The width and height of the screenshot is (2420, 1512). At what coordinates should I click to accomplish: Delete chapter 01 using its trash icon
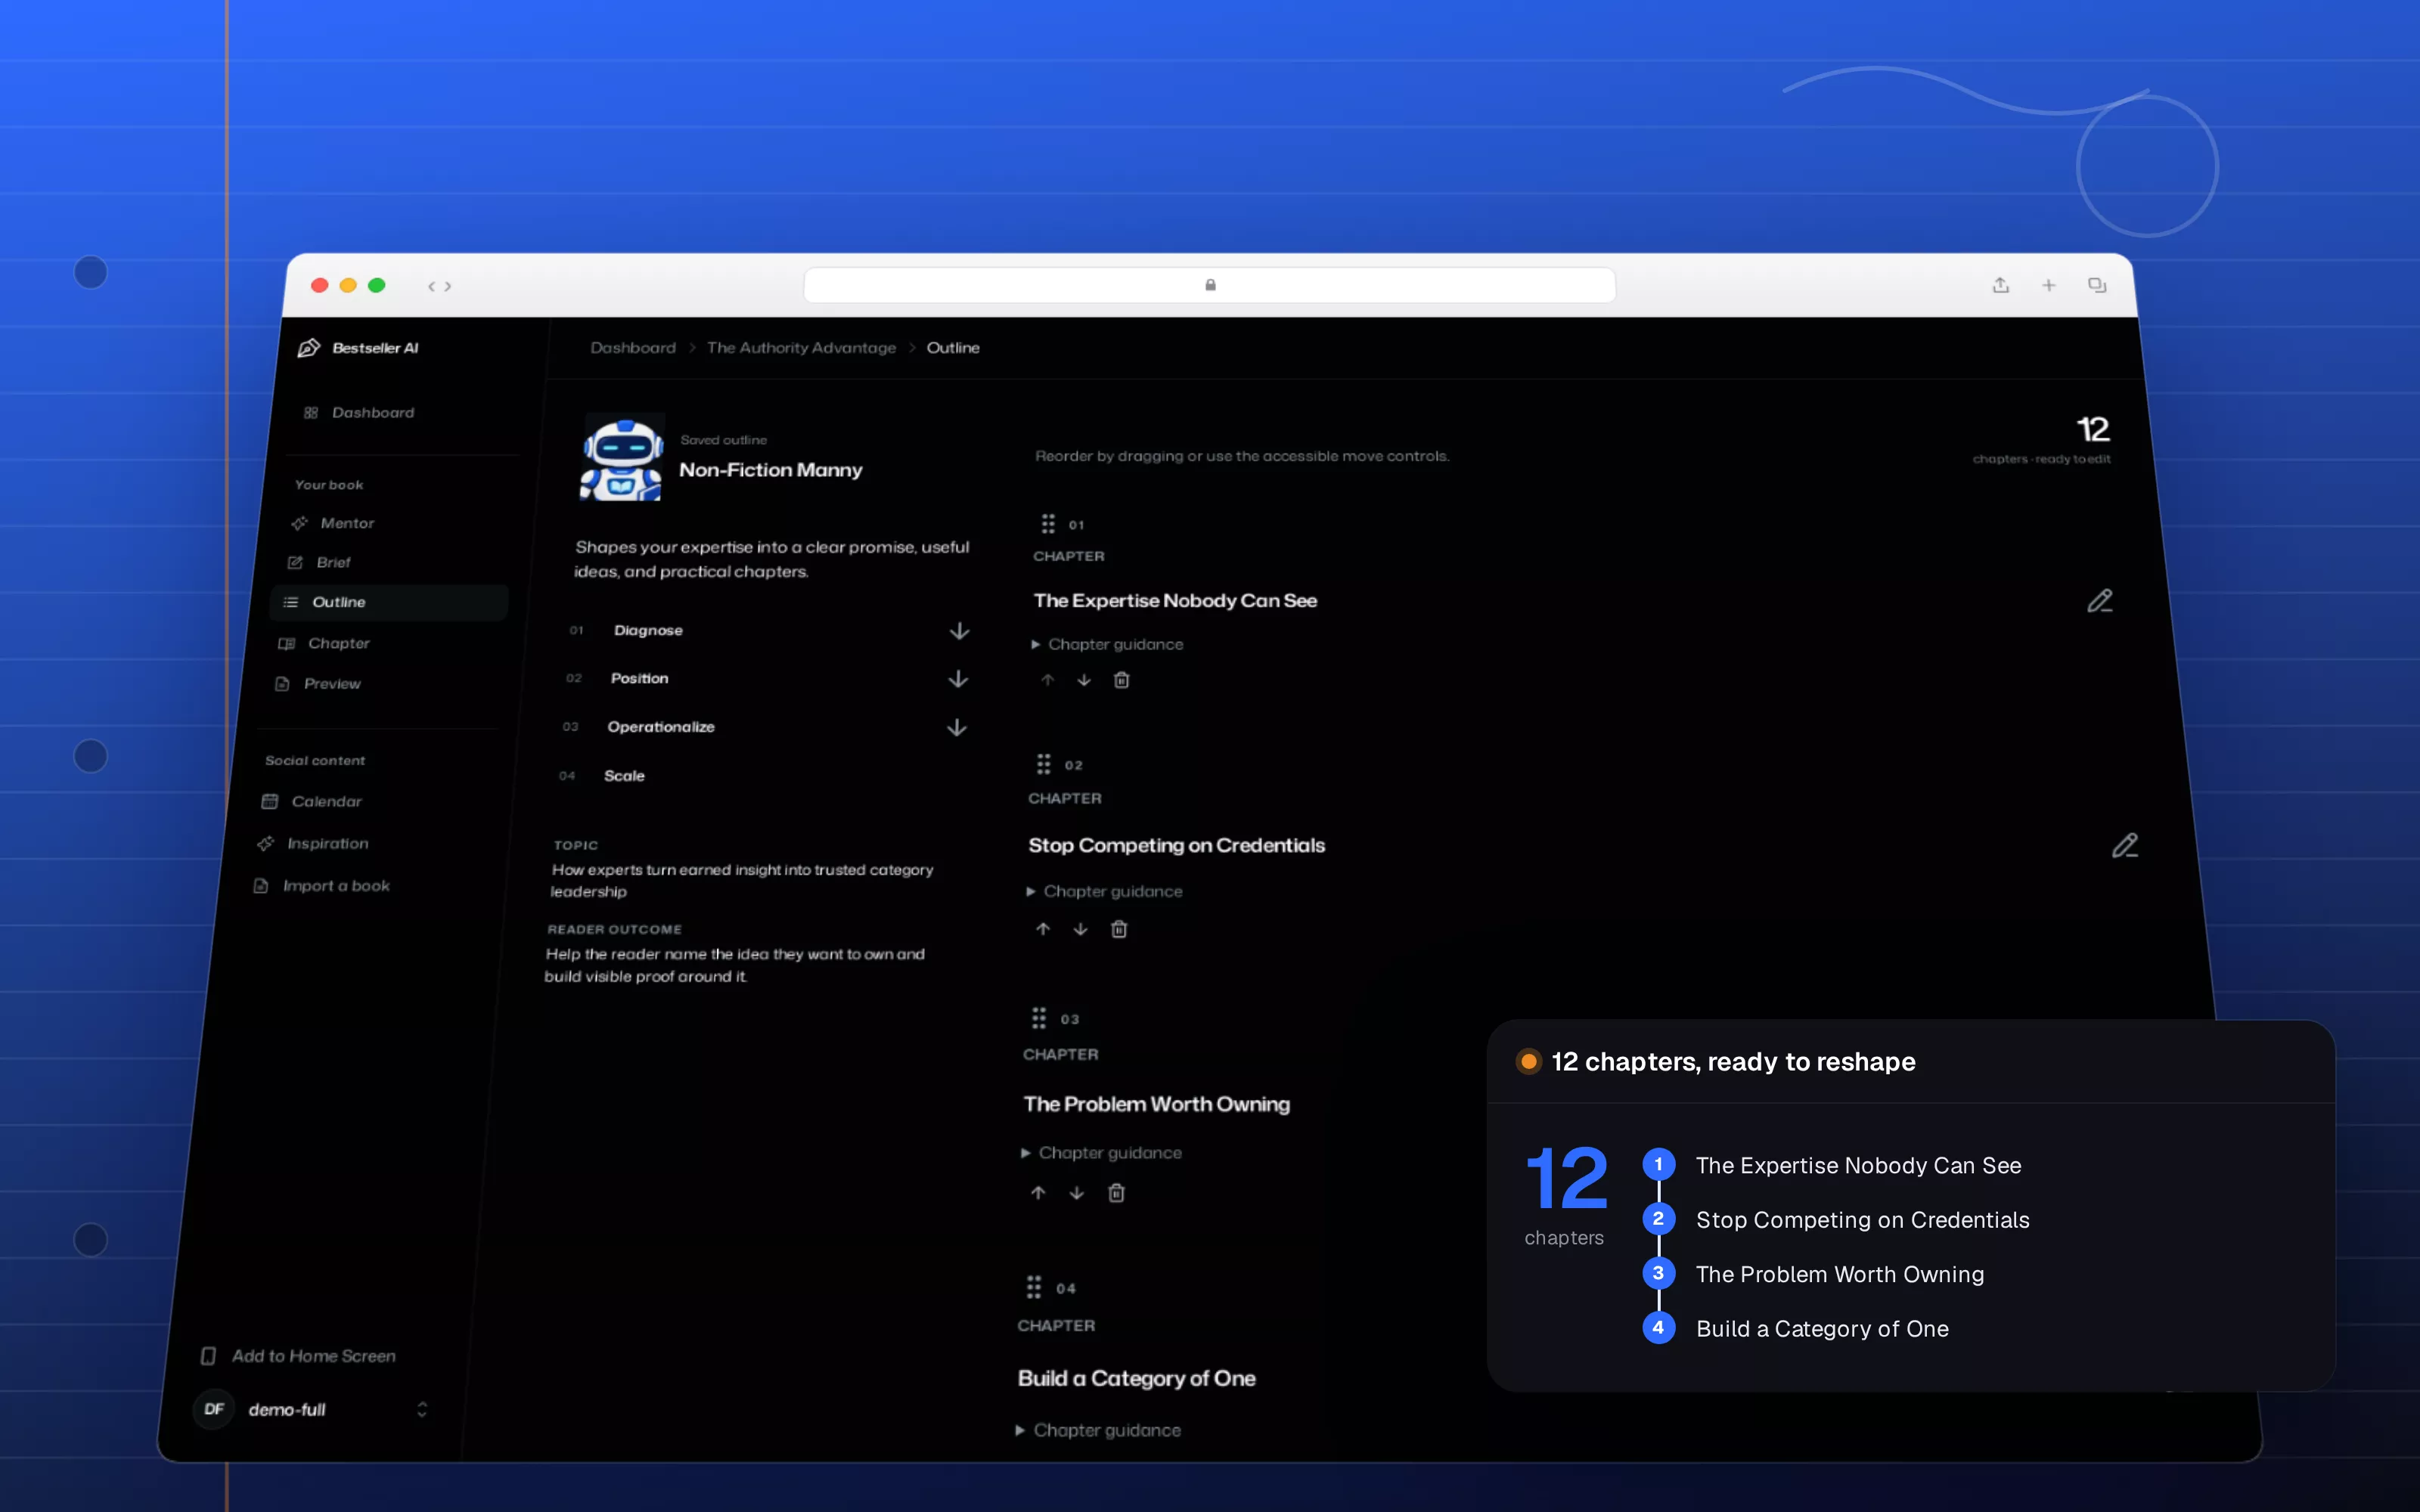(x=1121, y=680)
